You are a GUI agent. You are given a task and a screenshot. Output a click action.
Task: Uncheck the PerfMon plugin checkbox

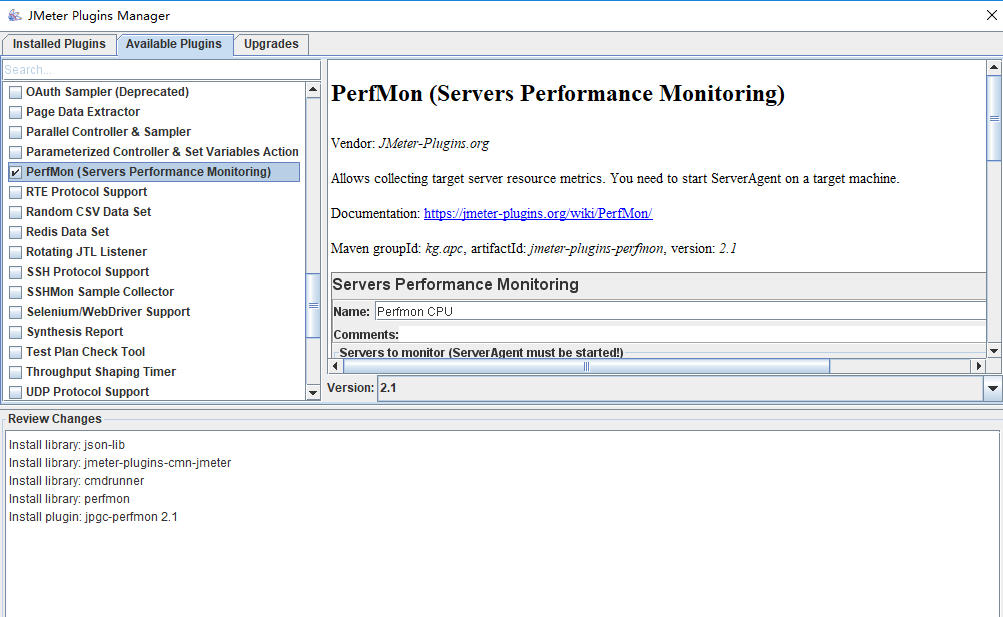coord(15,172)
